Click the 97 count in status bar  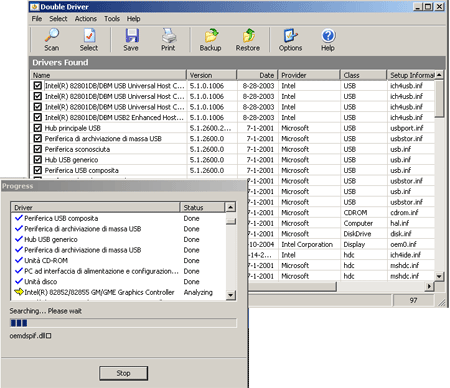[x=413, y=300]
